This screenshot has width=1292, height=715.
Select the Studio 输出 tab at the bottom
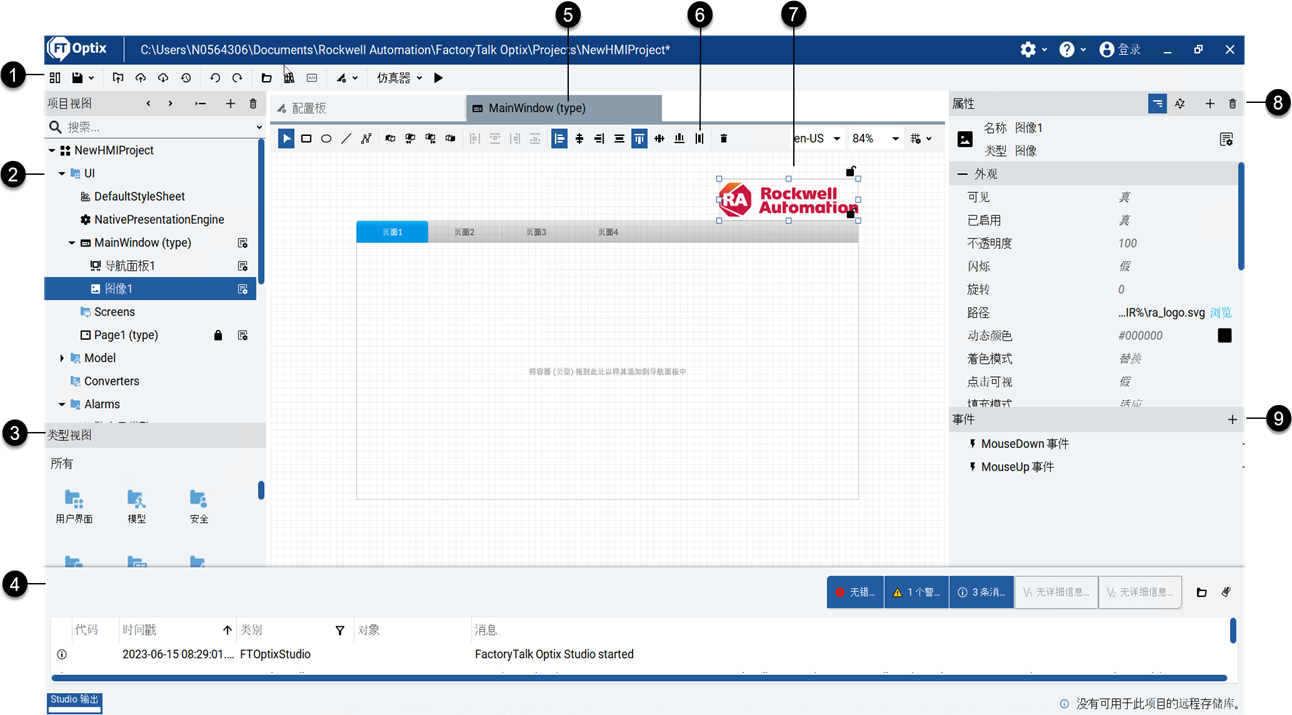tap(74, 701)
